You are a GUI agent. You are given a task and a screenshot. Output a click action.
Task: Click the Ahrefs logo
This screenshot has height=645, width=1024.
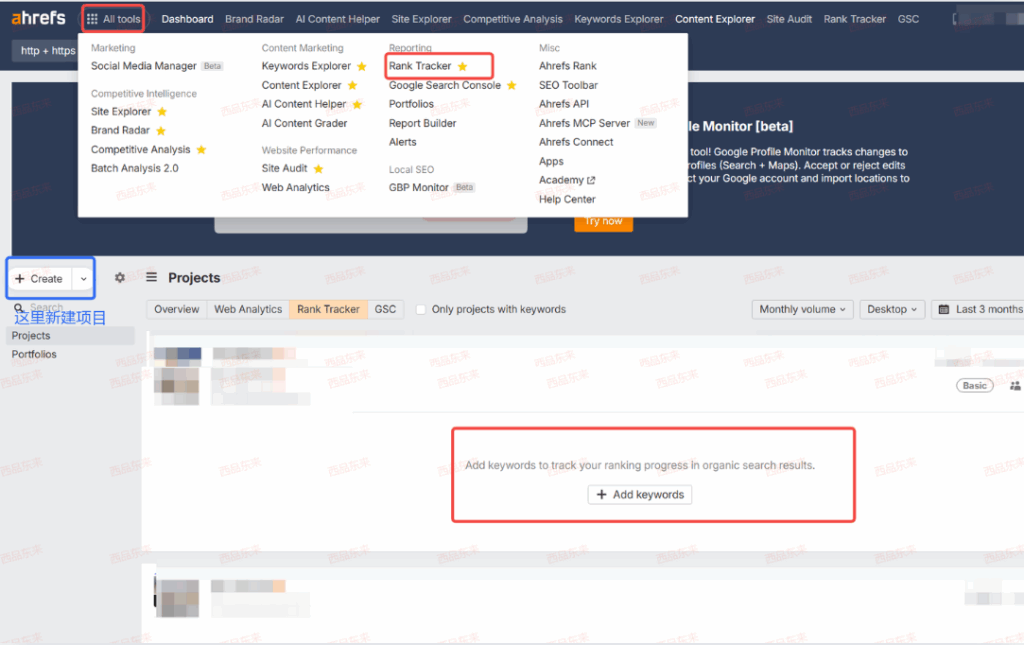[40, 19]
